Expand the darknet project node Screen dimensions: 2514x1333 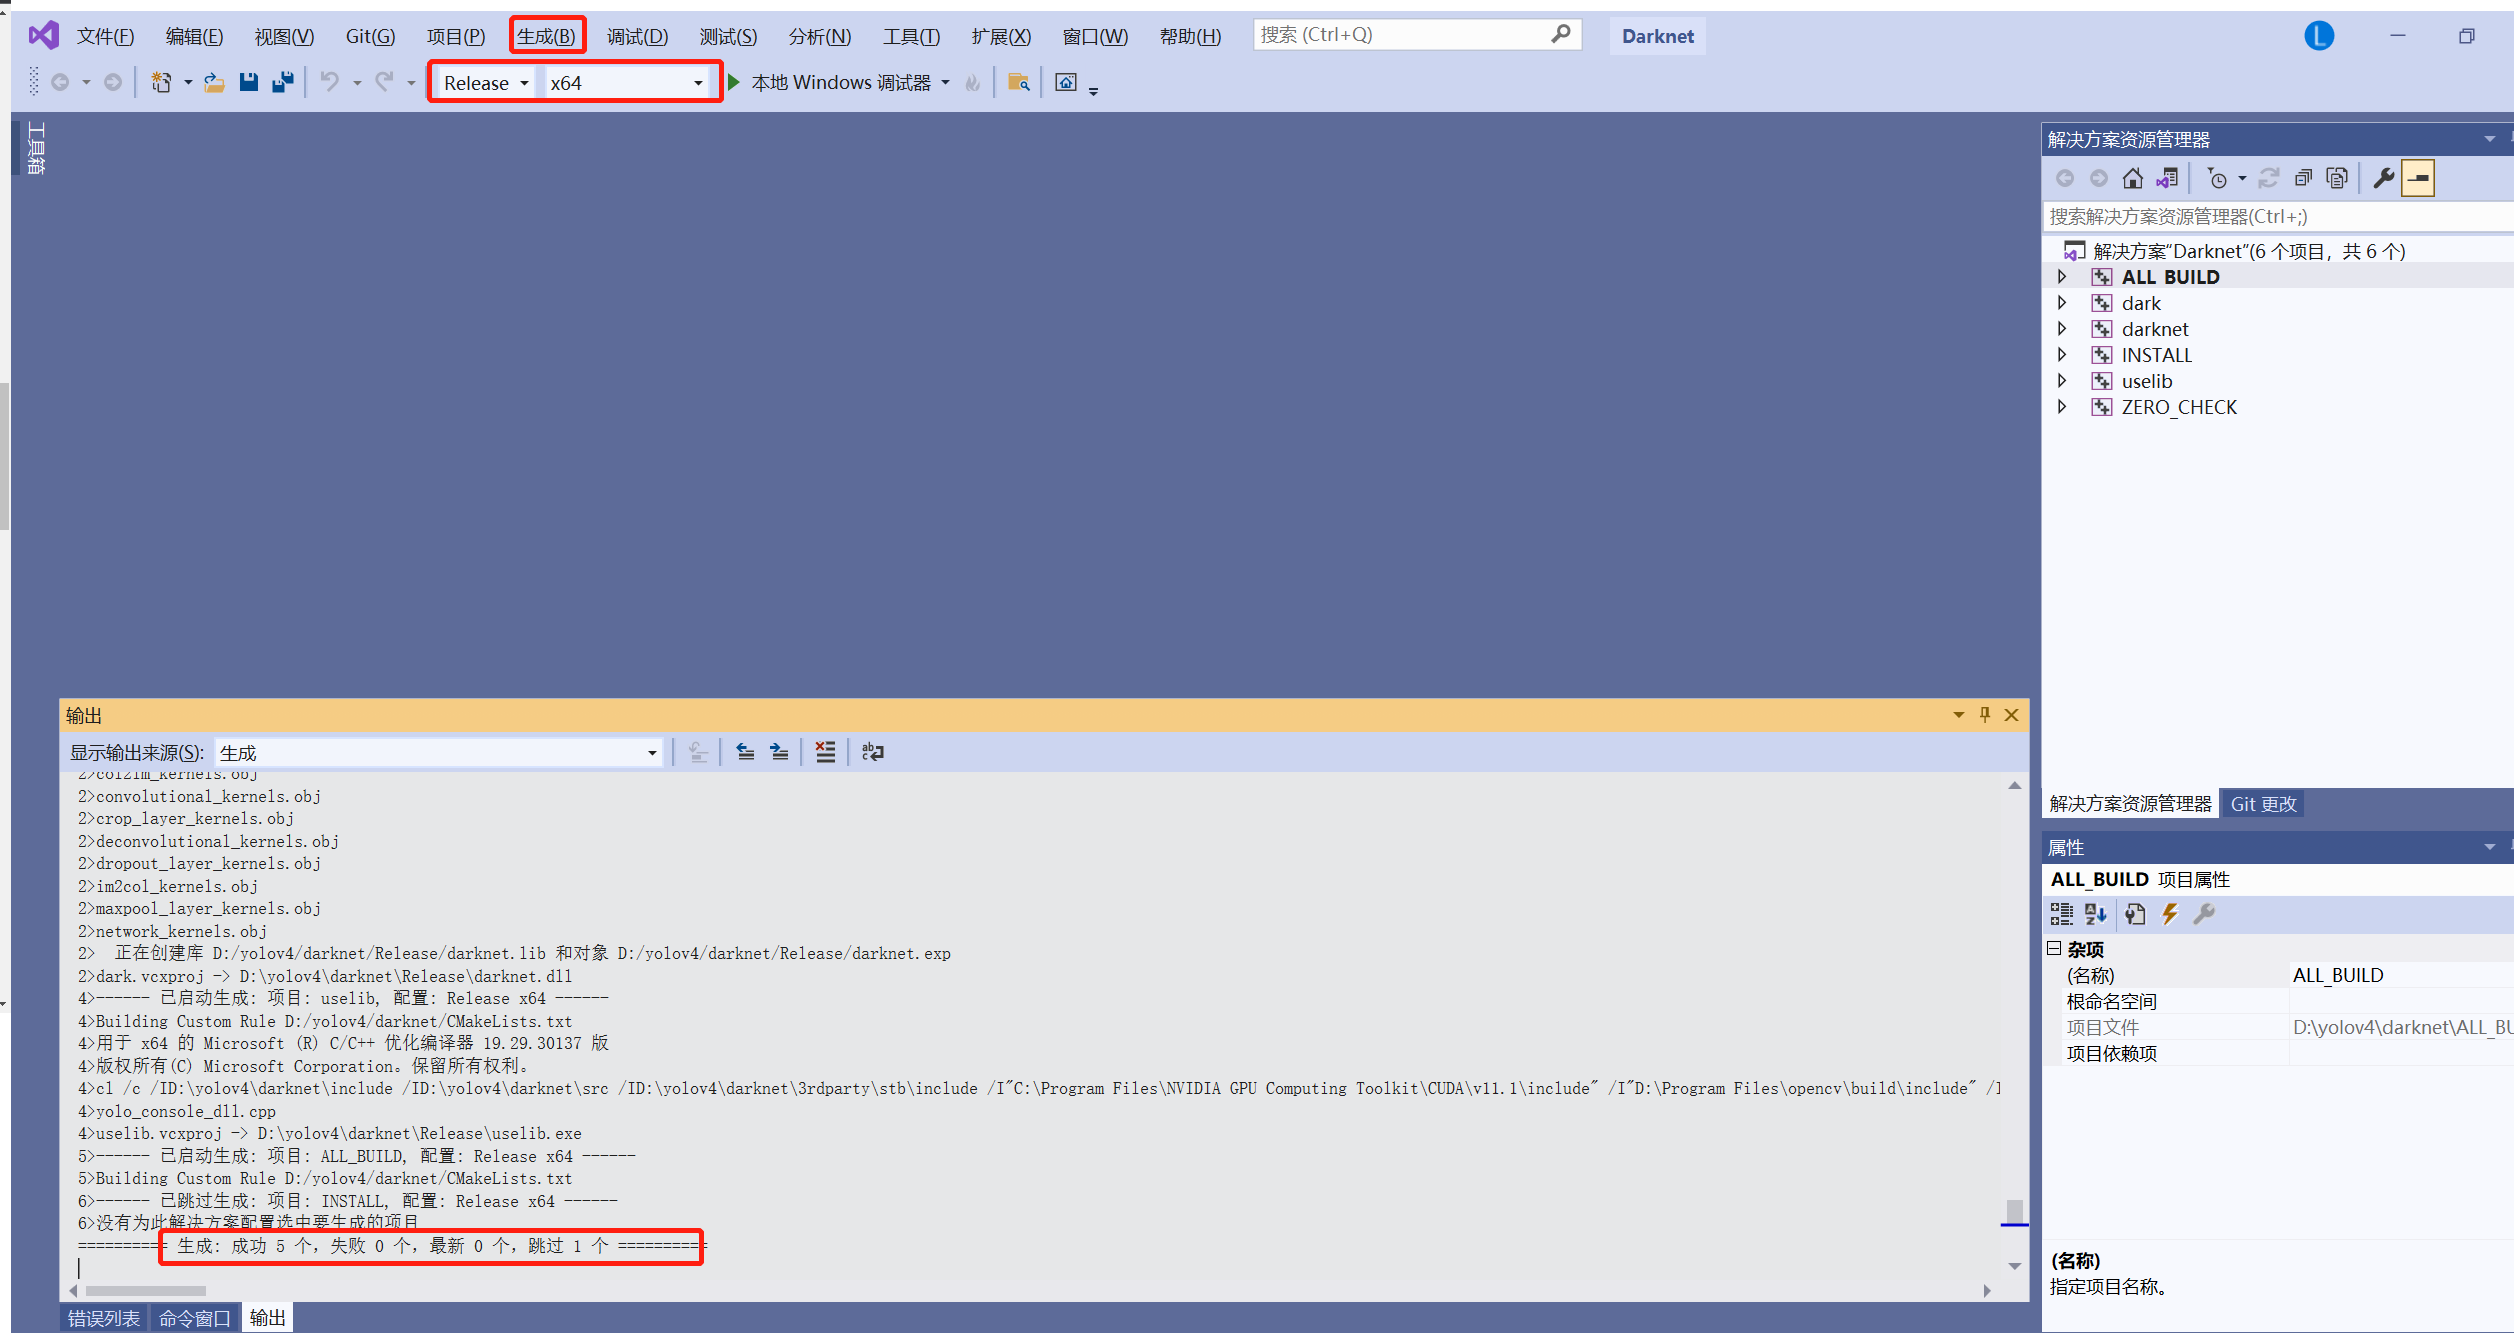(2063, 328)
